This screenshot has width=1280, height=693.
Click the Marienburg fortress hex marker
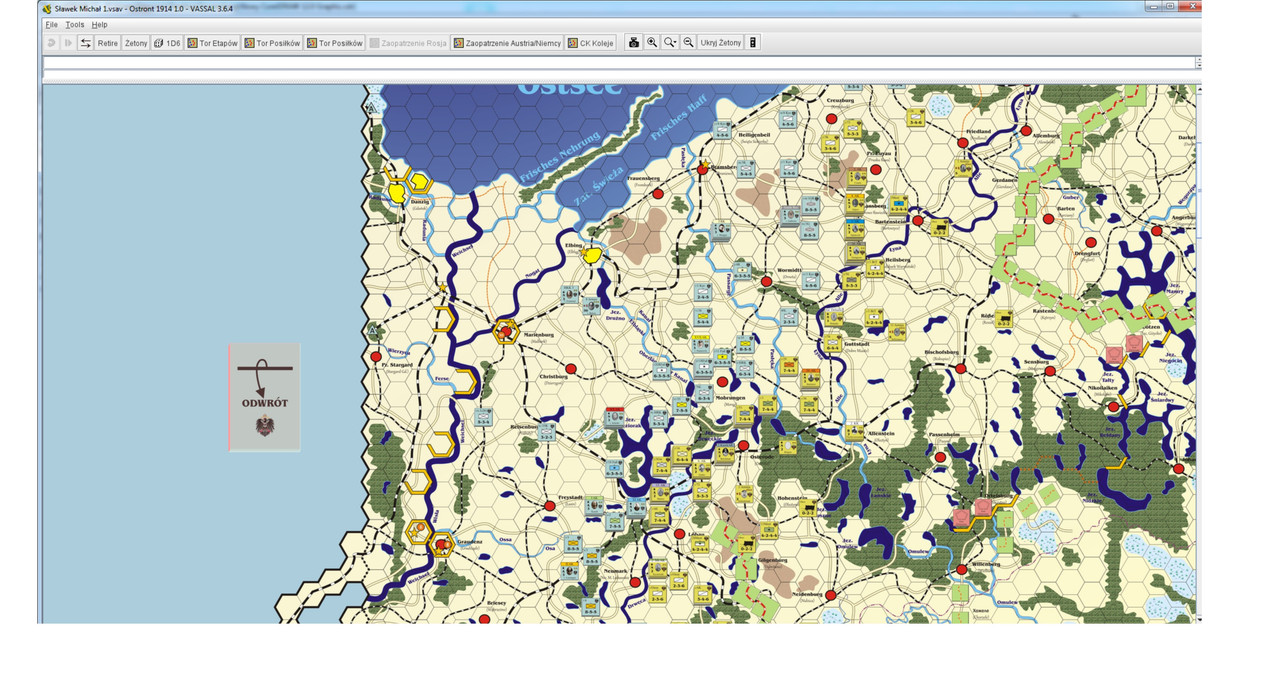click(505, 332)
